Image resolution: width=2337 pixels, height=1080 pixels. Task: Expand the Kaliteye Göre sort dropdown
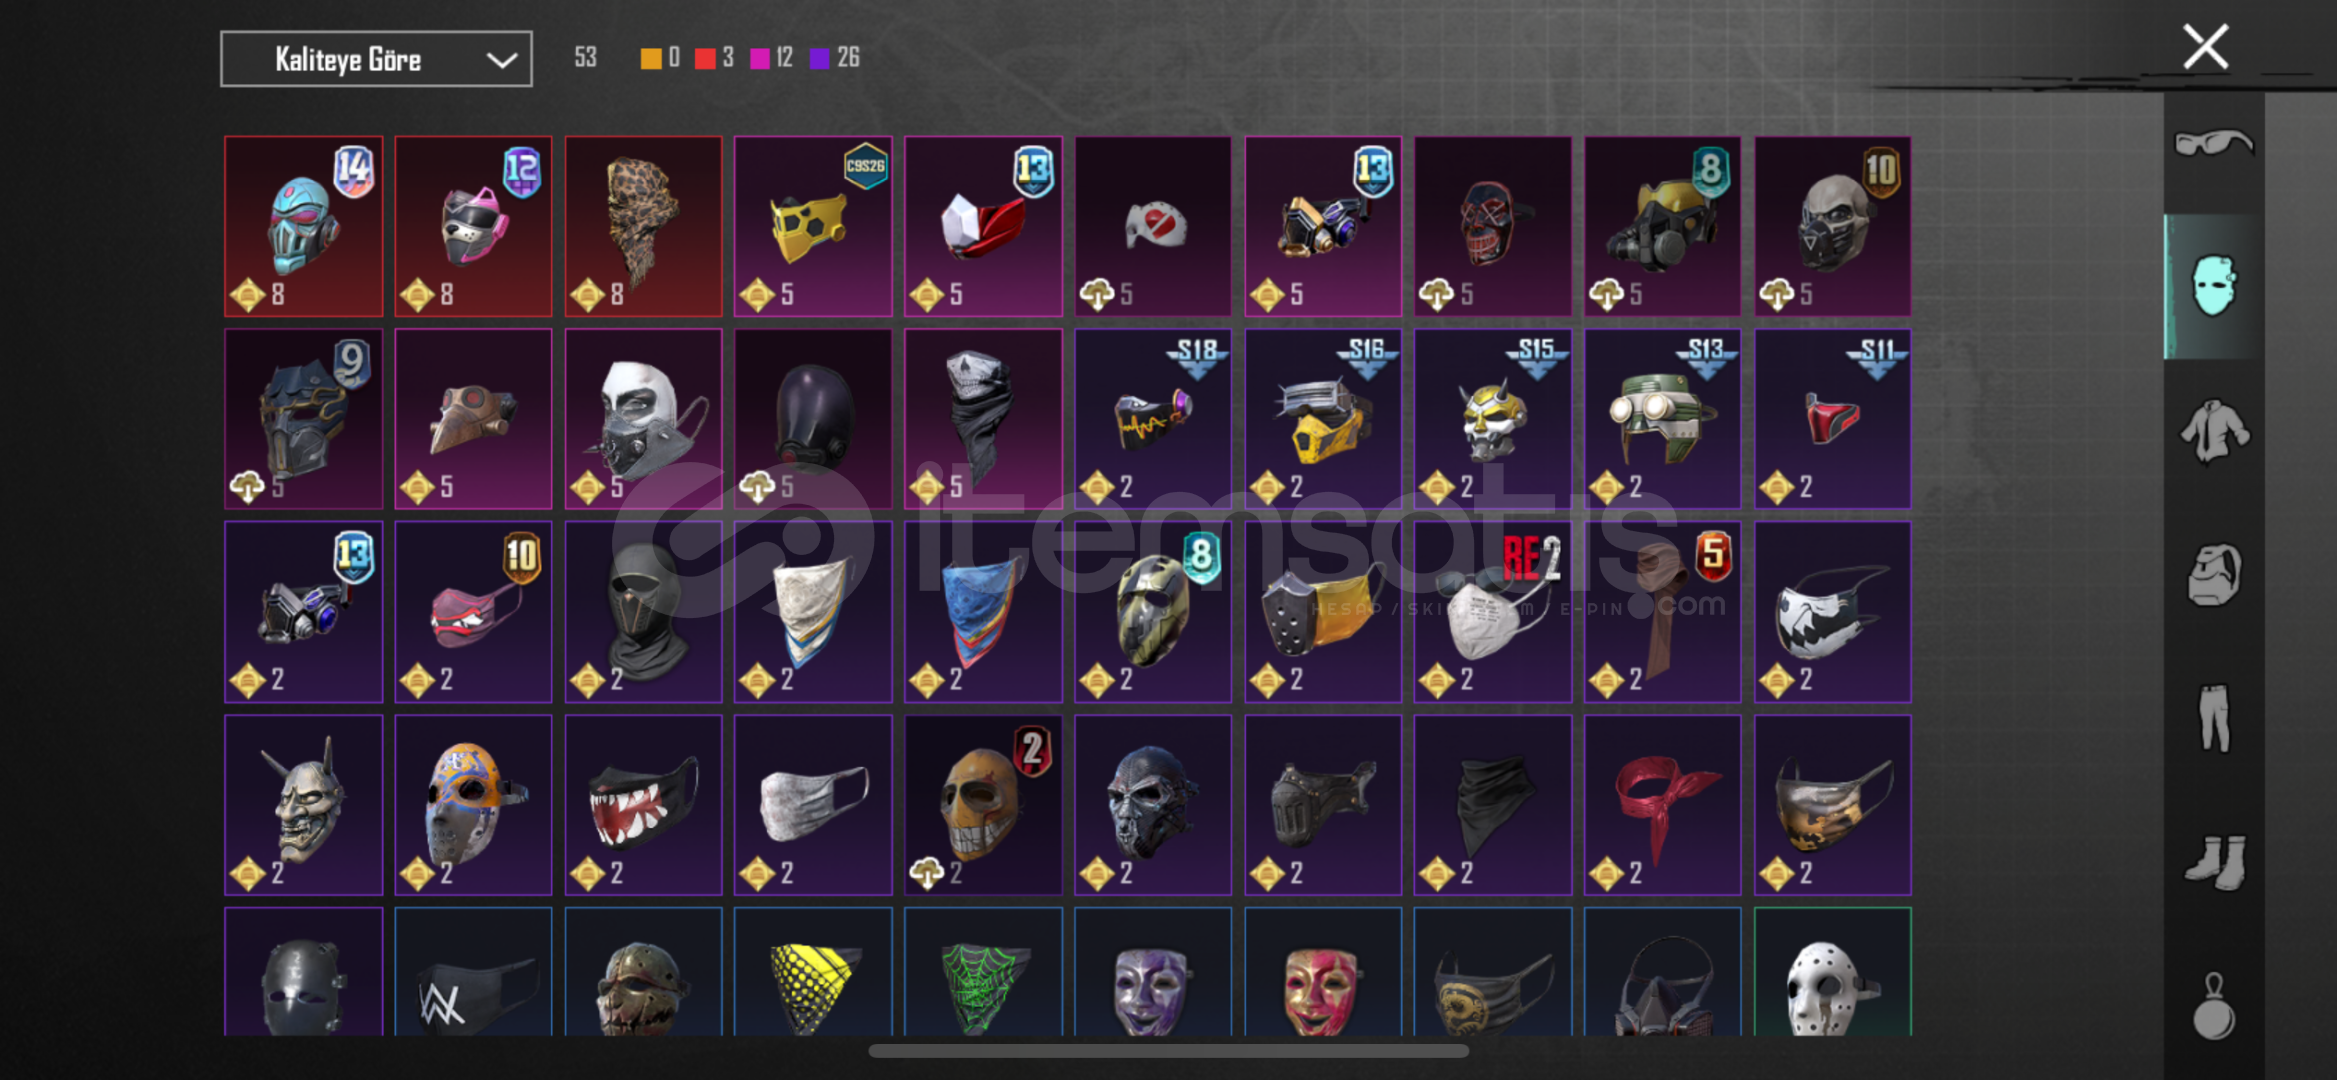[x=376, y=59]
